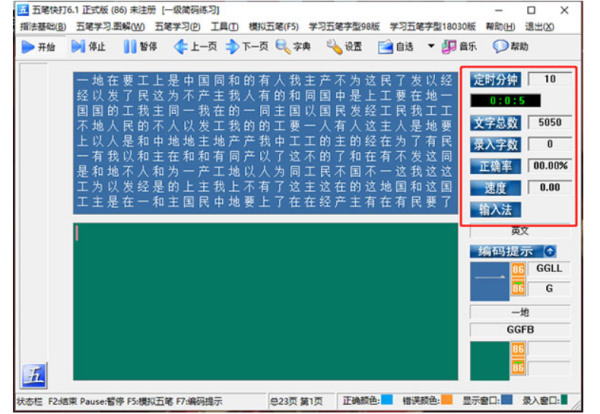This screenshot has height=414, width=600.
Task: Open 学习五笔字型98版 menu
Action: pyautogui.click(x=344, y=27)
